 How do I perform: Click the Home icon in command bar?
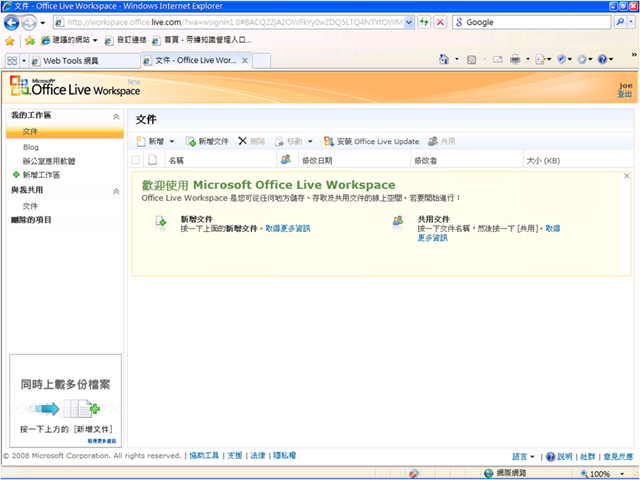point(444,60)
